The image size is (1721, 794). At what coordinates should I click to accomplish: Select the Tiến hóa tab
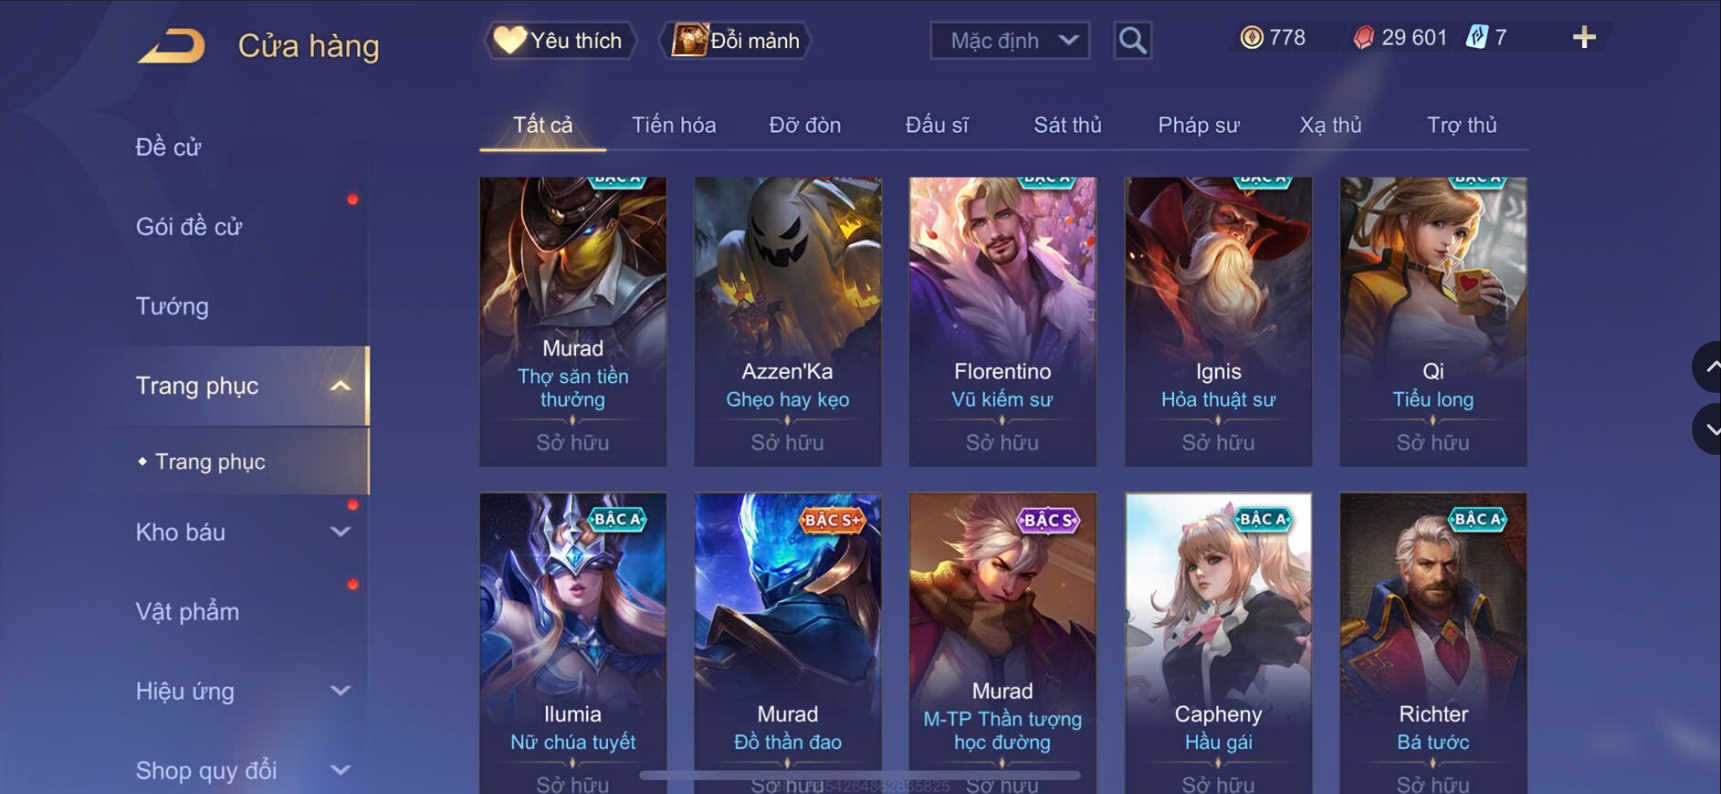click(x=673, y=125)
